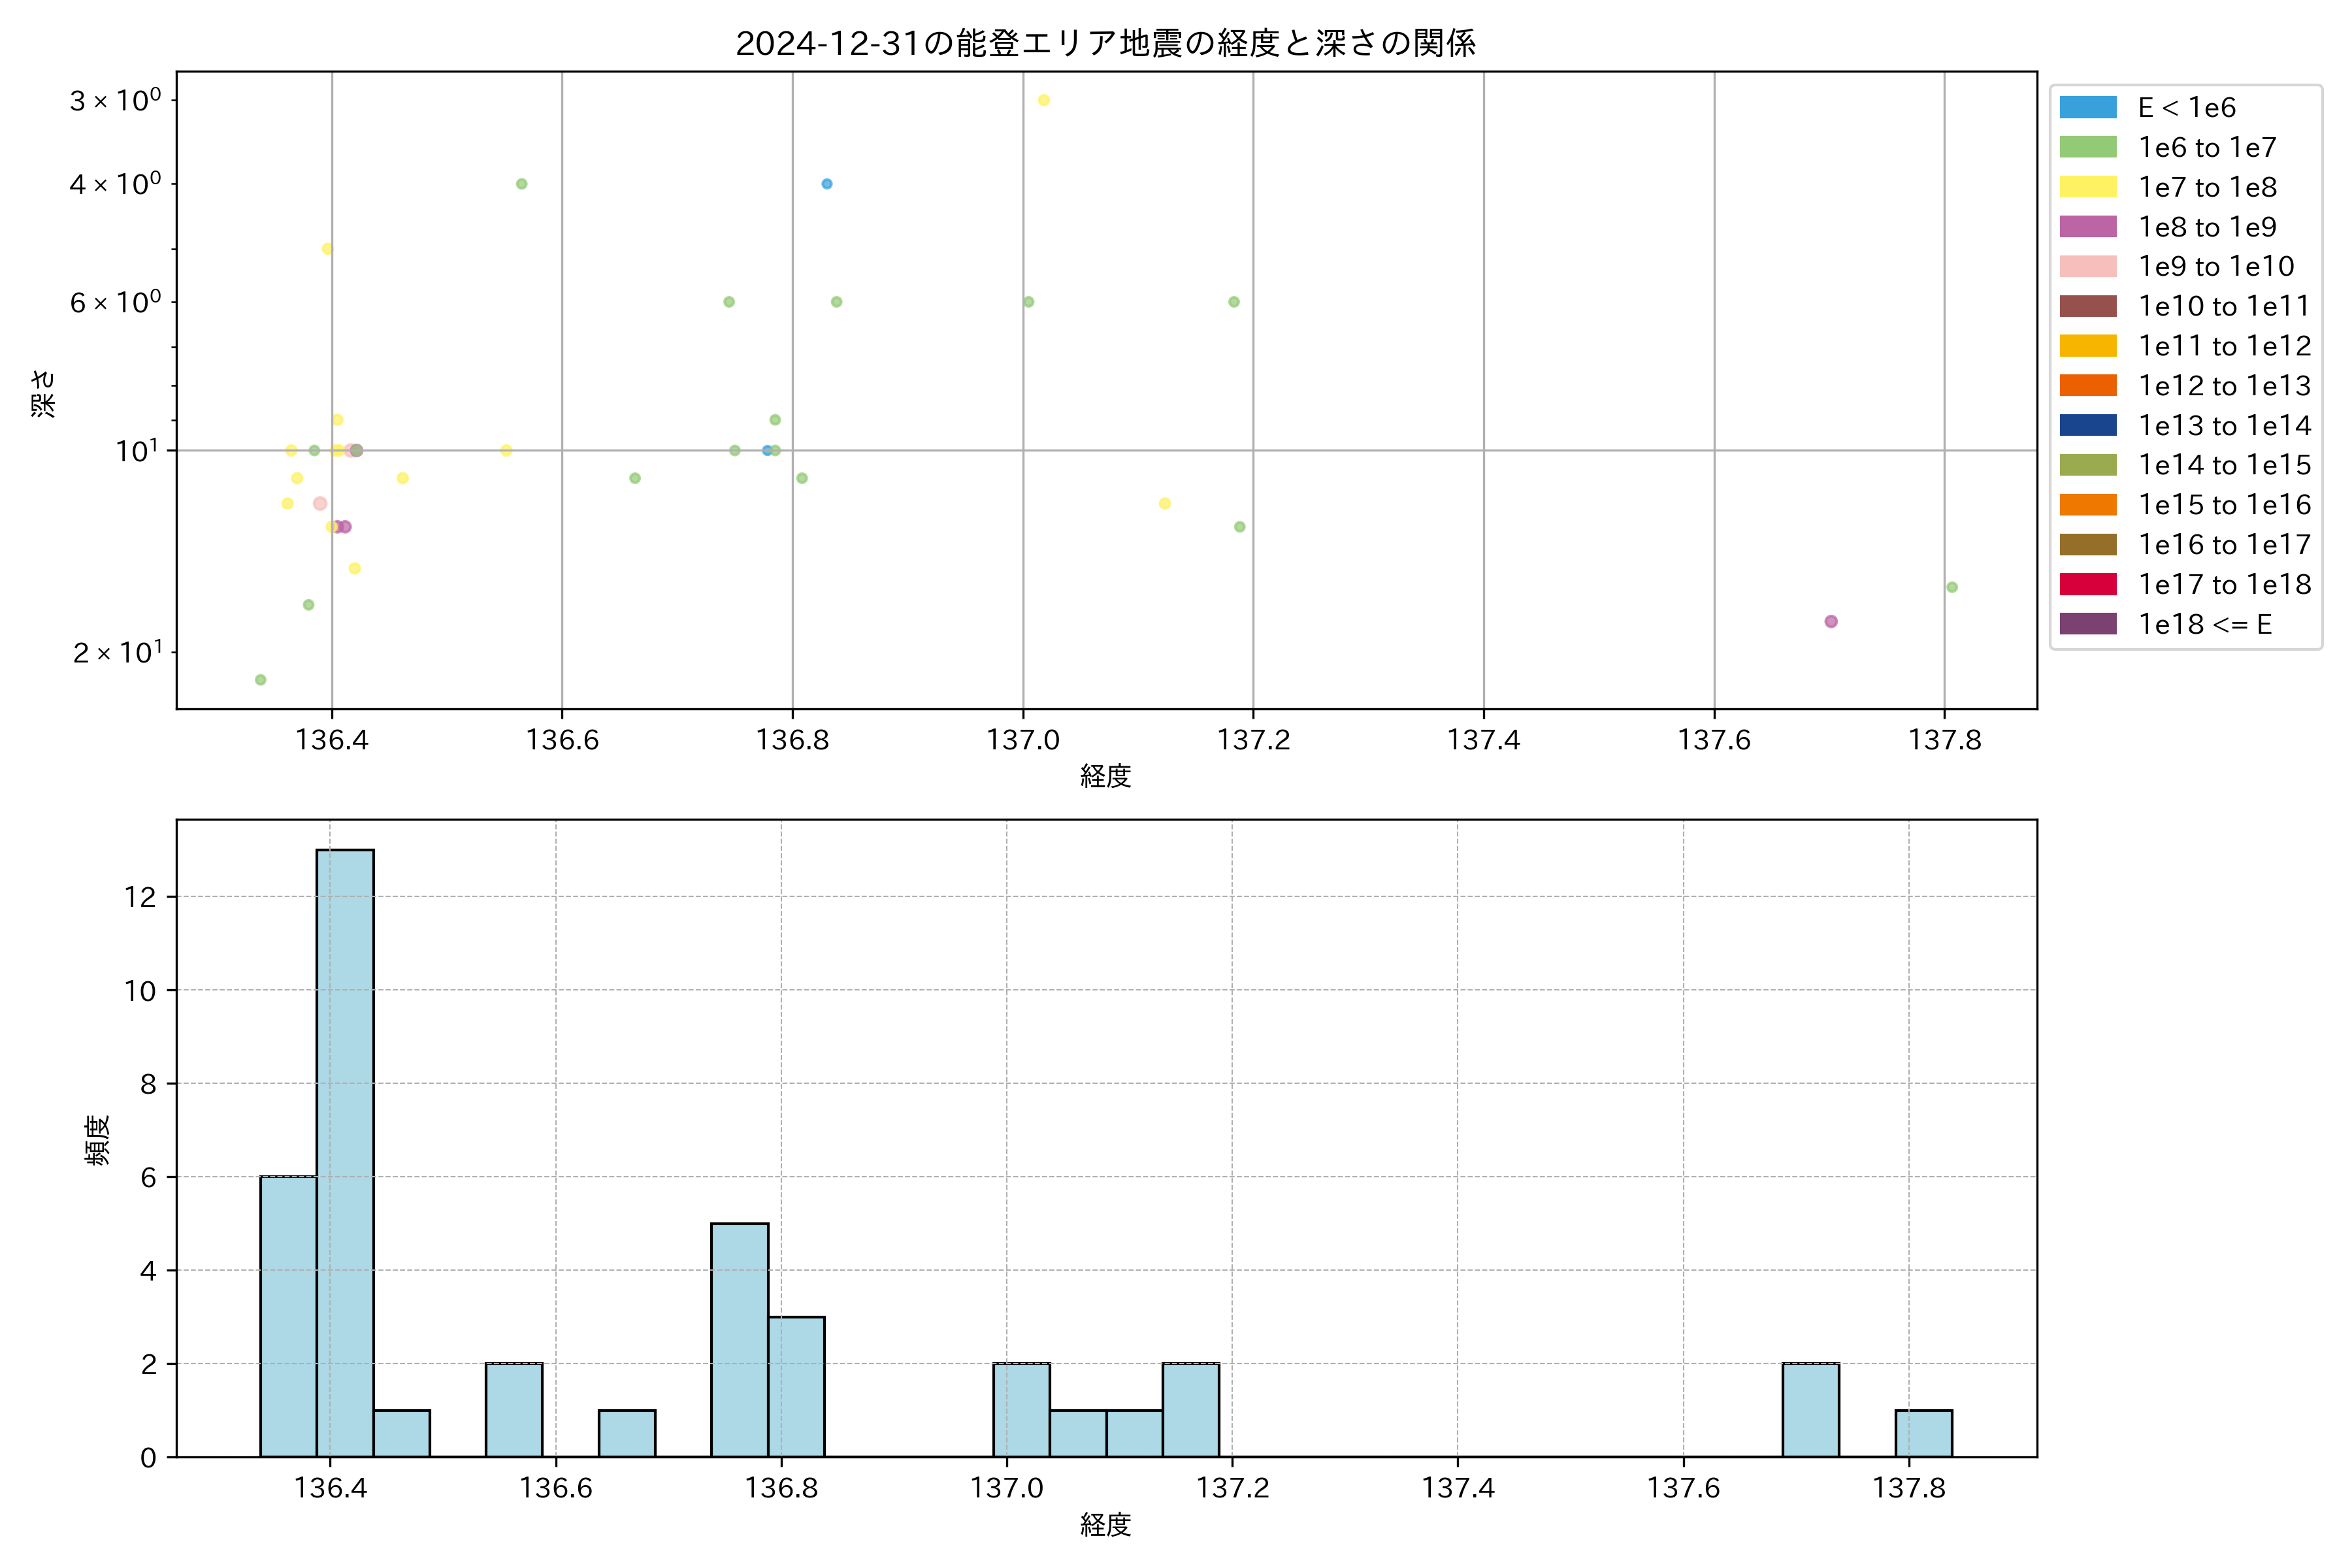Click the purple 1e8 to 1e9 legend swatch

pos(2088,227)
